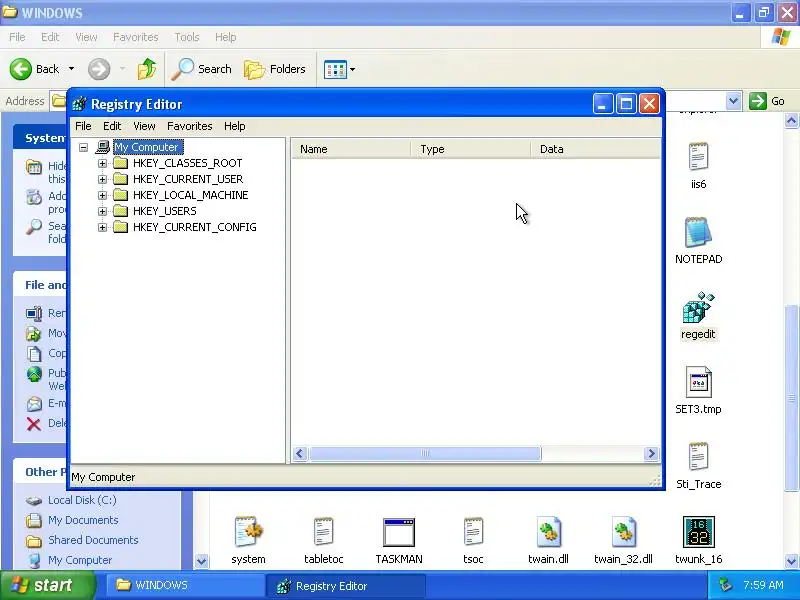
Task: Open the Back history dropdown arrow
Action: click(x=71, y=69)
